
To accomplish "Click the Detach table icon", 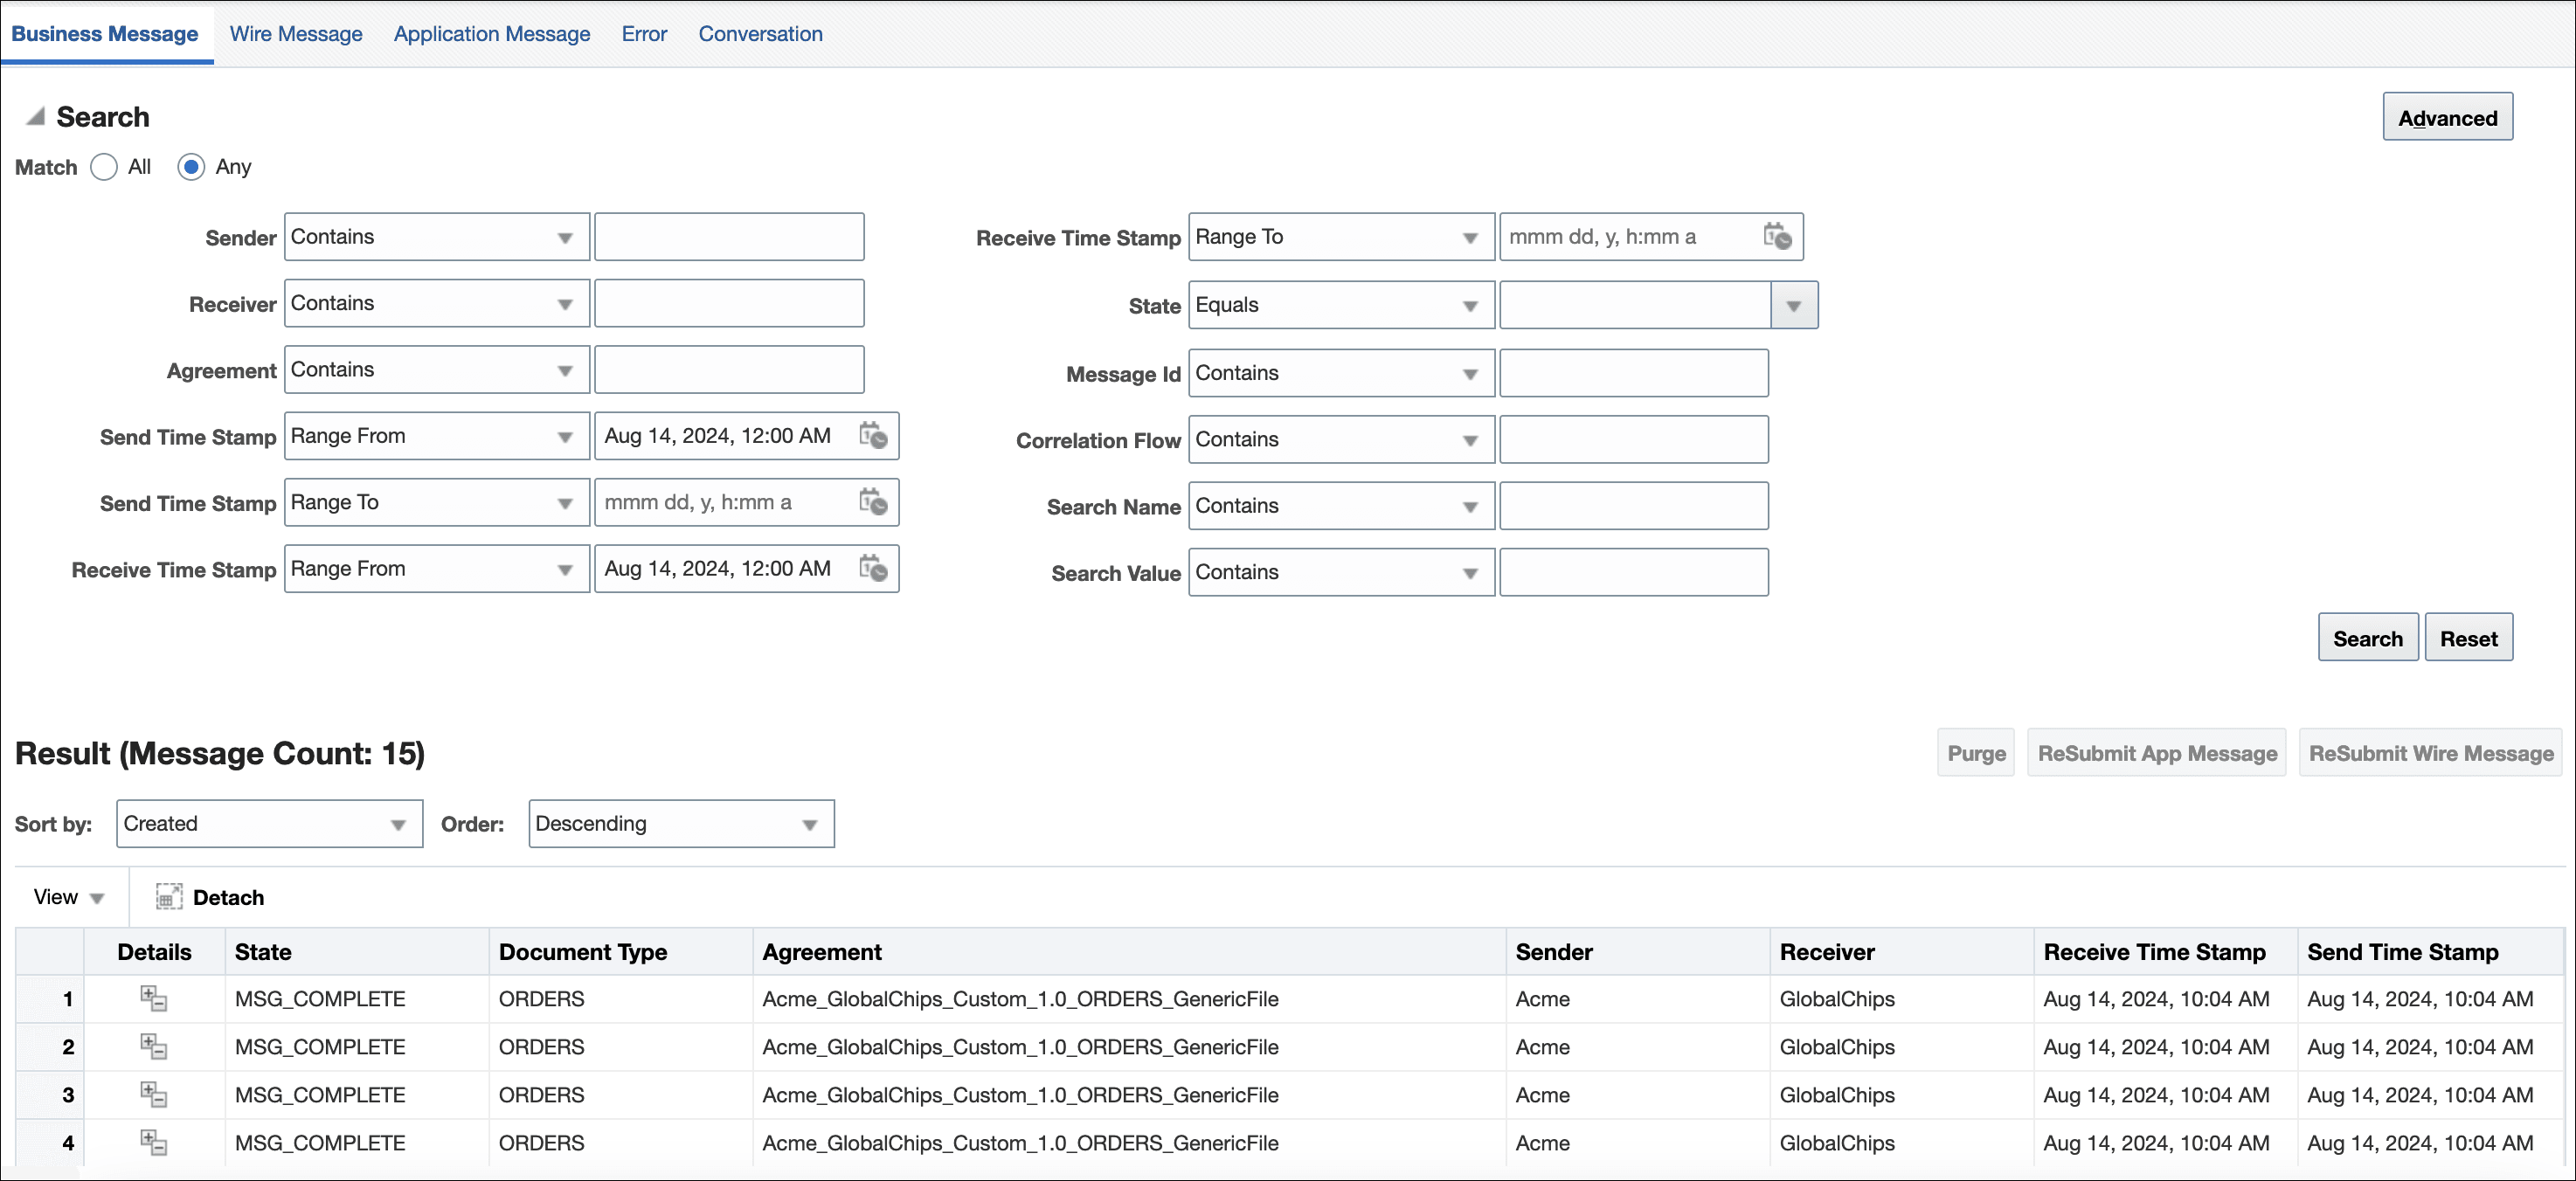I will [x=169, y=897].
